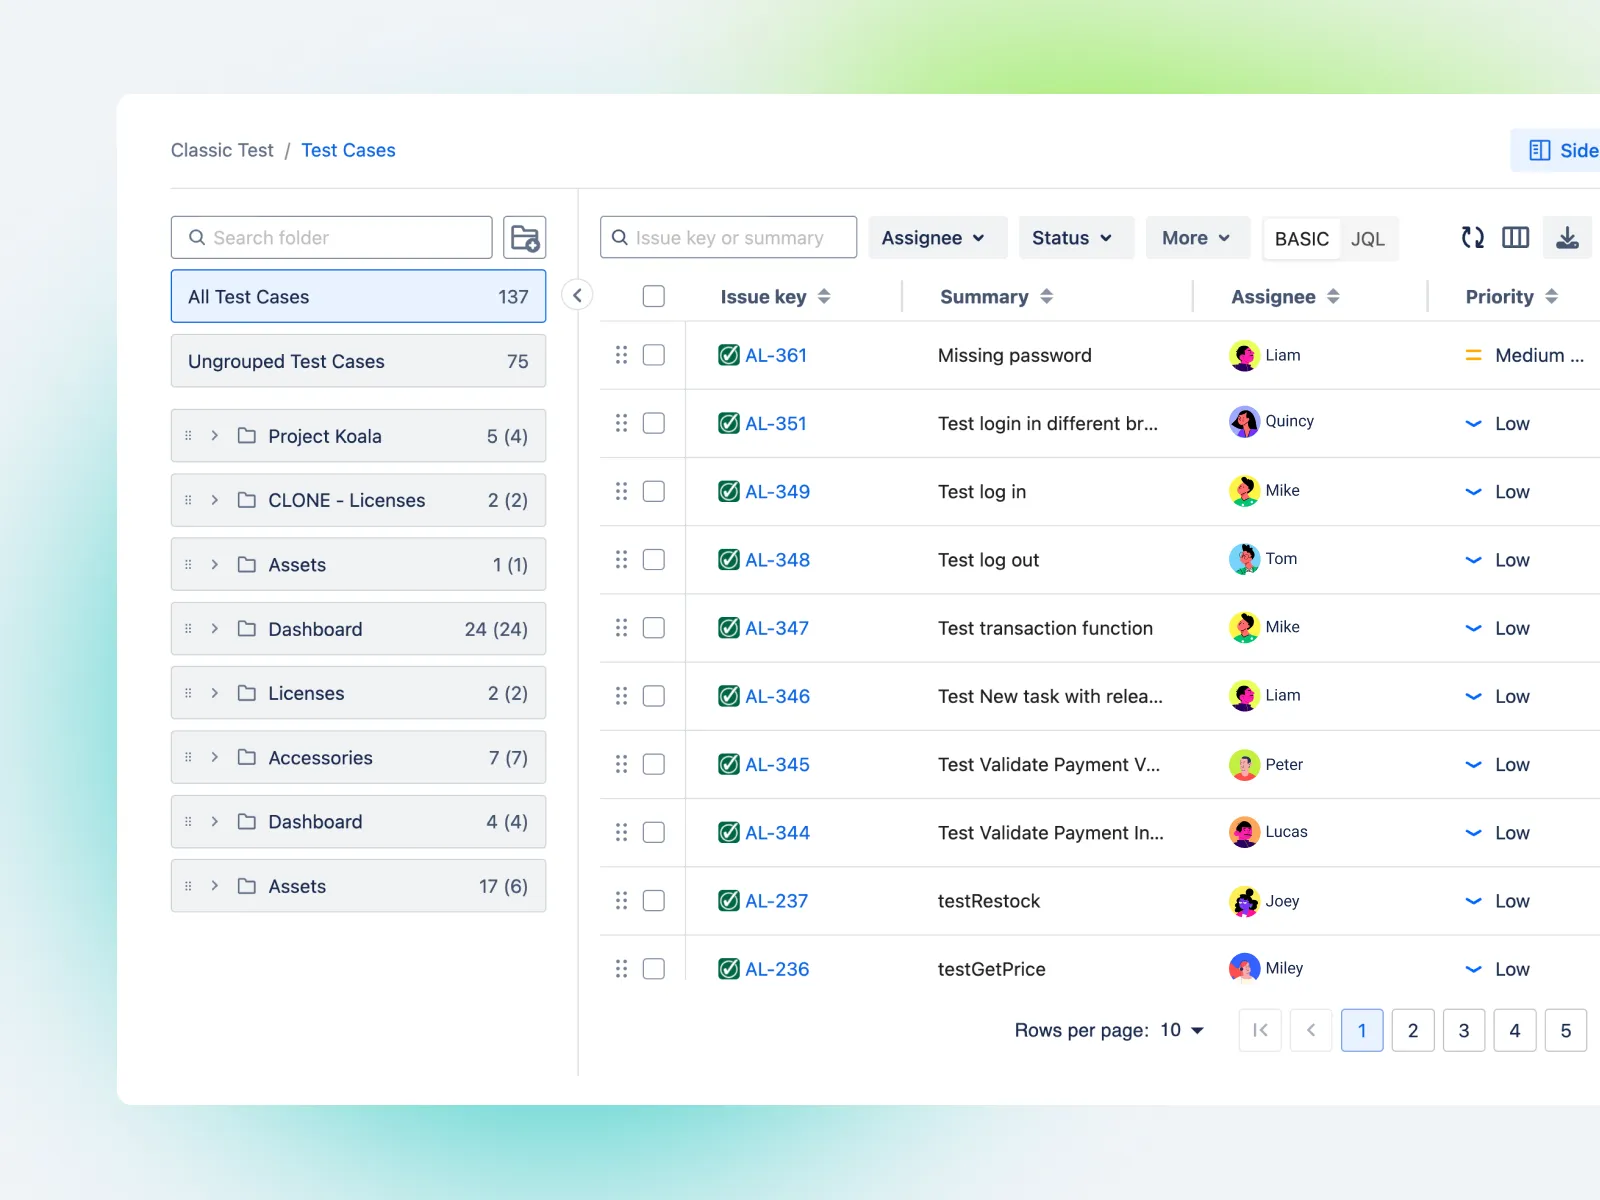Open Rows per page dropdown
1600x1200 pixels.
pos(1182,1031)
